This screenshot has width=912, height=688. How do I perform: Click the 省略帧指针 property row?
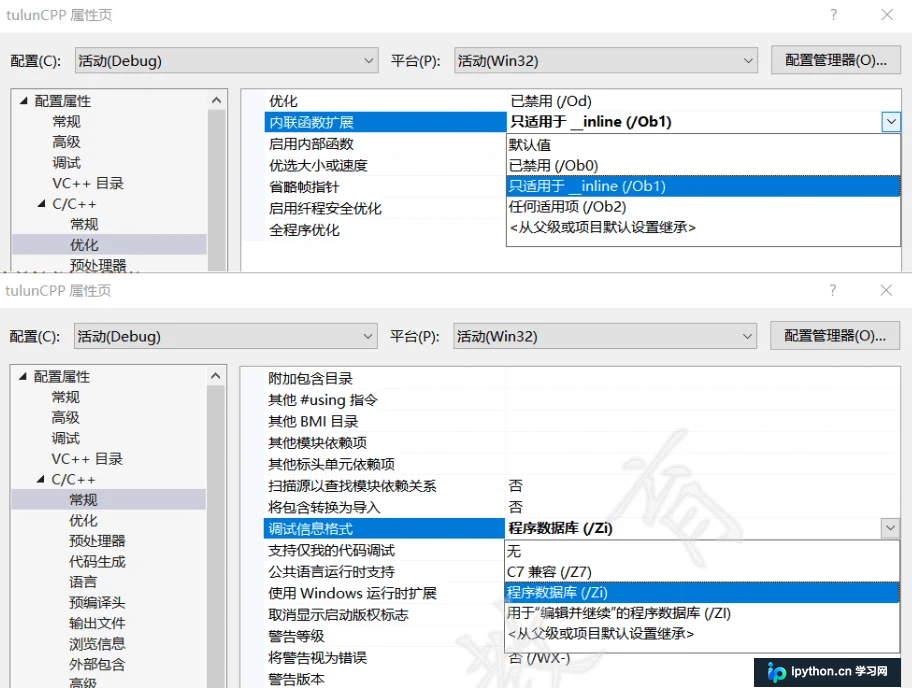(x=385, y=187)
